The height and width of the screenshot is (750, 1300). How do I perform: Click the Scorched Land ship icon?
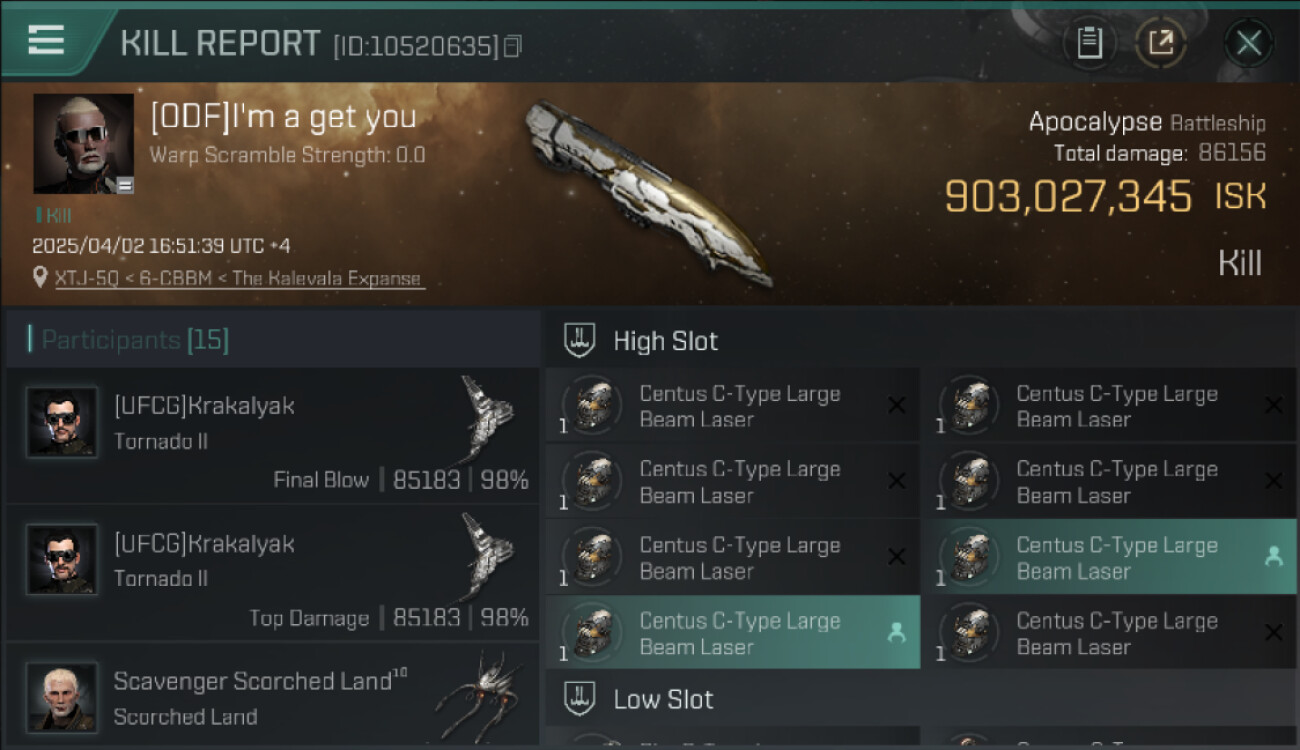click(478, 697)
